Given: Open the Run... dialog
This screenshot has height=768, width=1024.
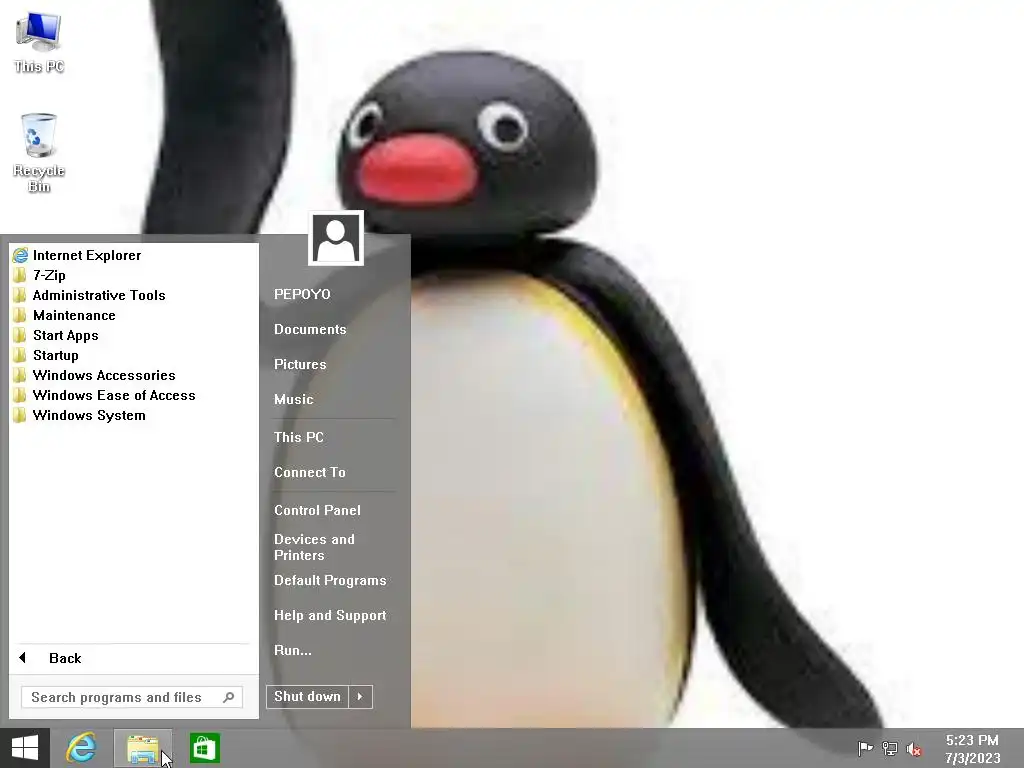Looking at the screenshot, I should 293,650.
